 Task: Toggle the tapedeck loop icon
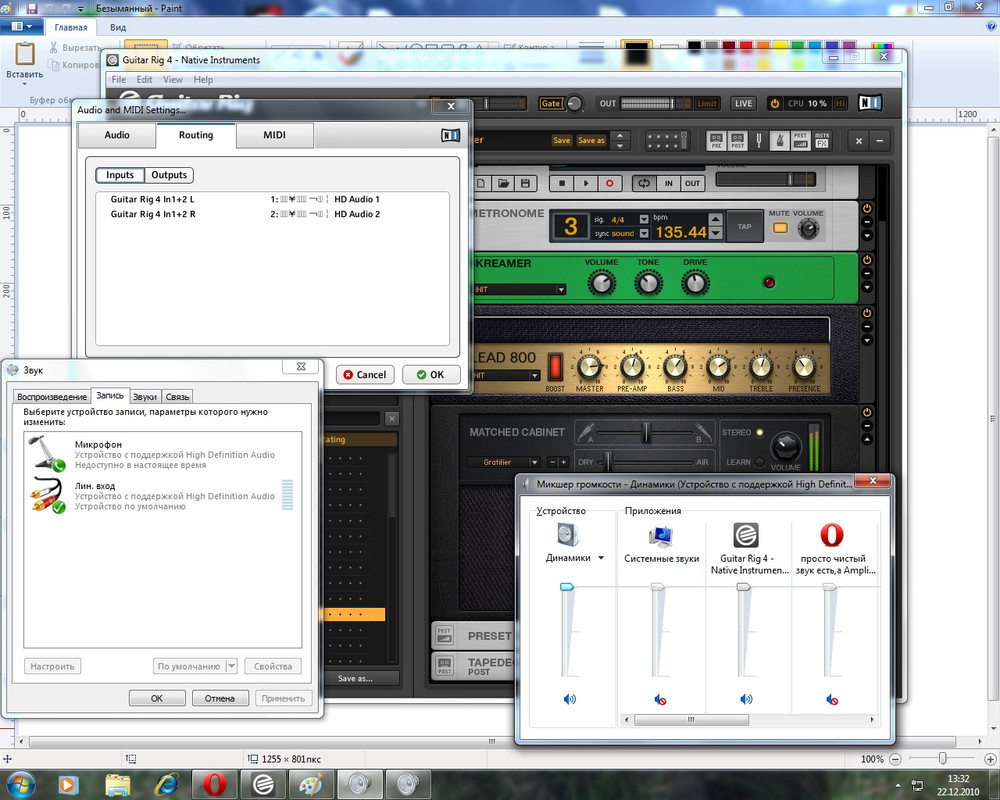[644, 184]
